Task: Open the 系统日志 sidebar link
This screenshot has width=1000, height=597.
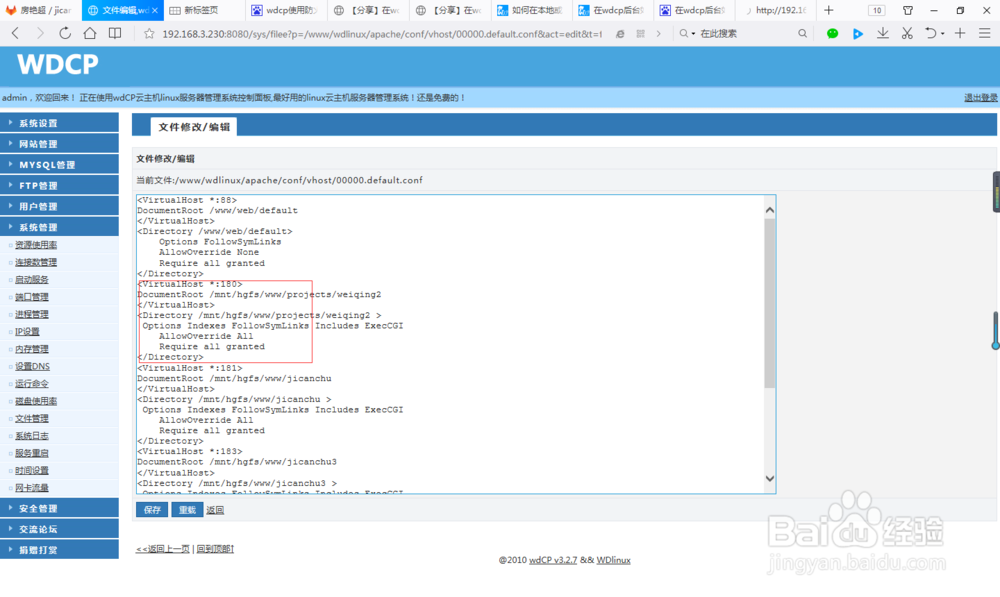Action: point(32,436)
